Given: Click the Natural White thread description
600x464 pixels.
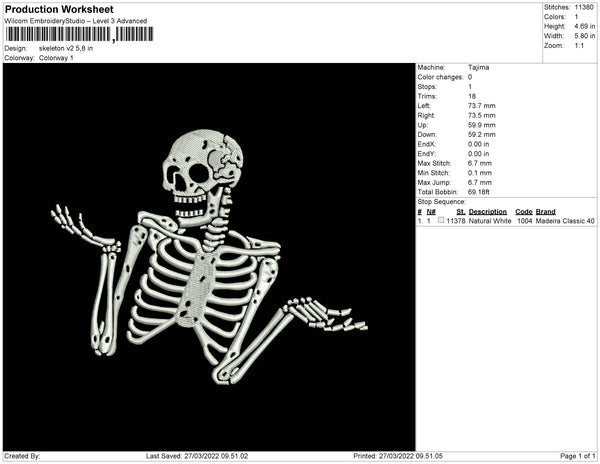Looking at the screenshot, I should click(x=490, y=221).
